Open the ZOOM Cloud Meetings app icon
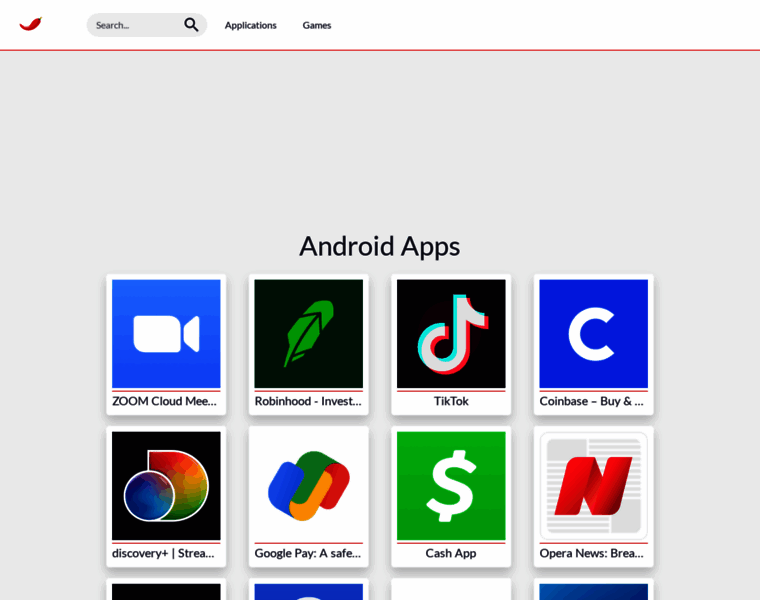The height and width of the screenshot is (600, 760). coord(166,333)
